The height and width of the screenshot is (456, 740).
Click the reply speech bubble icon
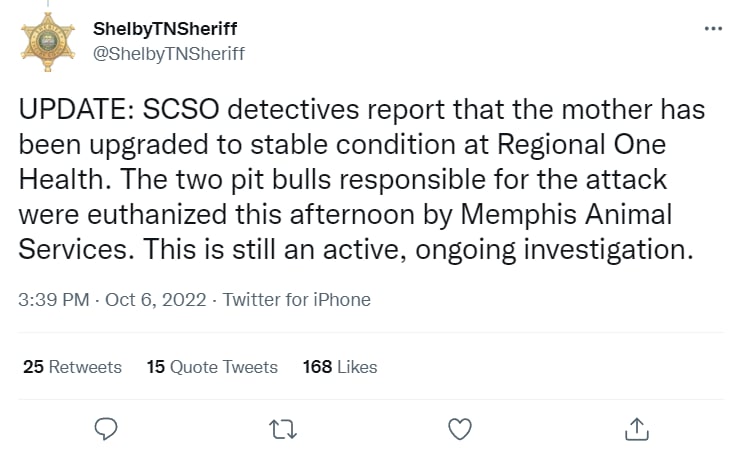point(106,429)
